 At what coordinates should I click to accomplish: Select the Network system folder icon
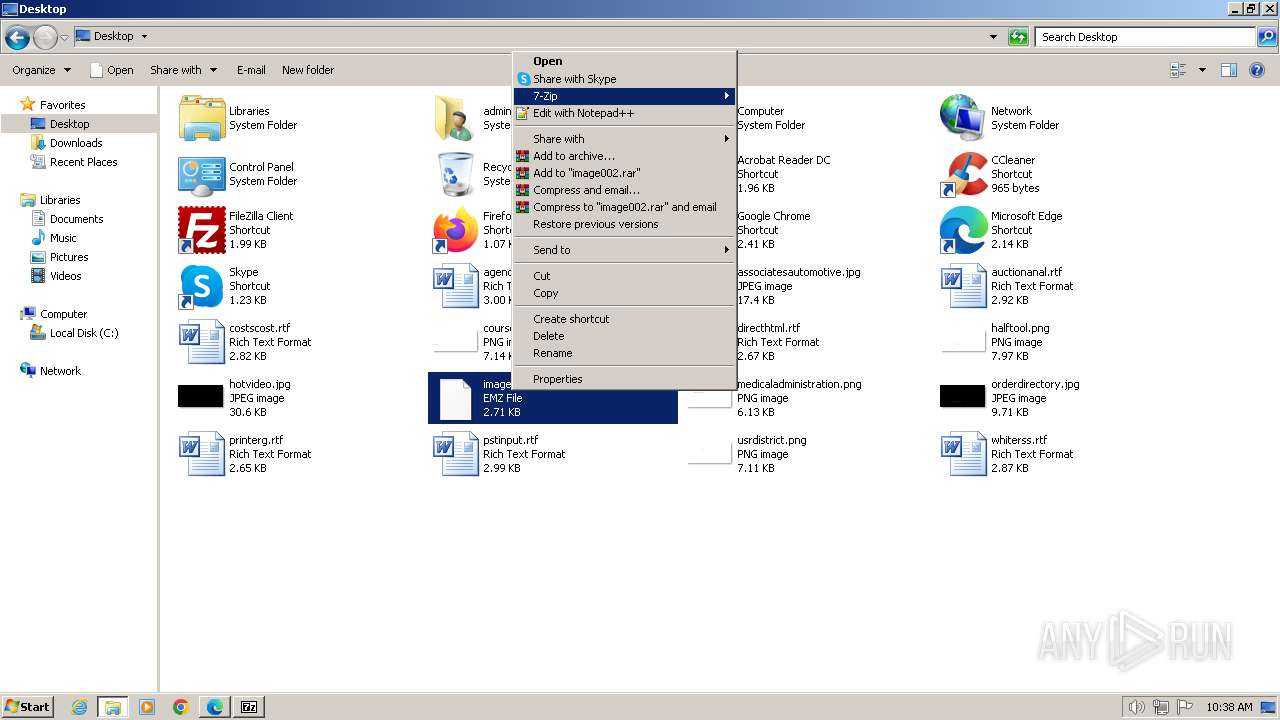click(x=964, y=118)
